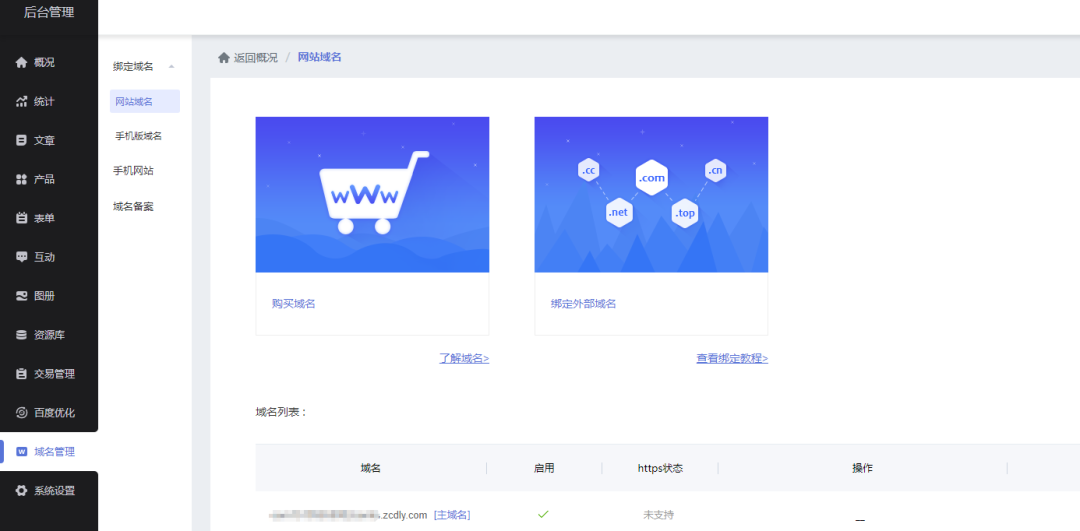Click the https状态 column header
The height and width of the screenshot is (531, 1080).
pyautogui.click(x=660, y=468)
